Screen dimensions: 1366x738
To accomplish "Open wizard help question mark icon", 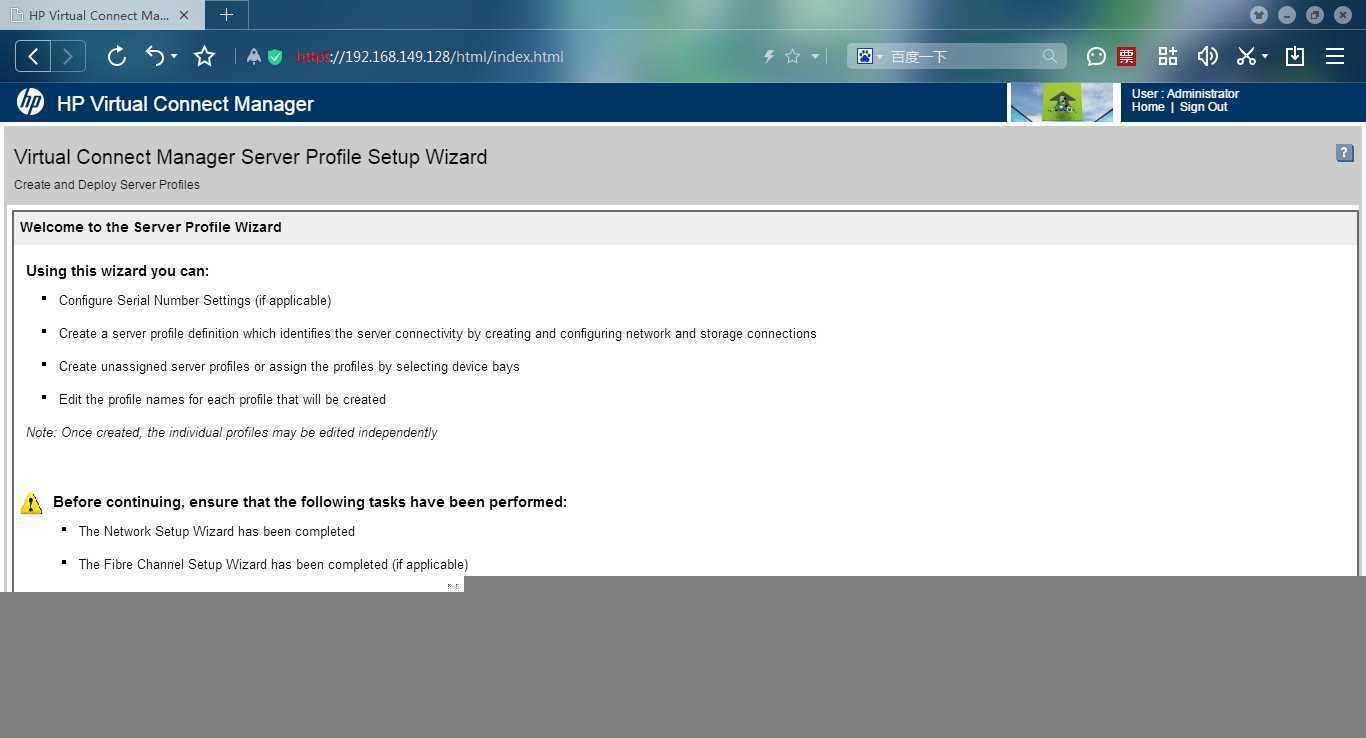I will click(x=1344, y=153).
